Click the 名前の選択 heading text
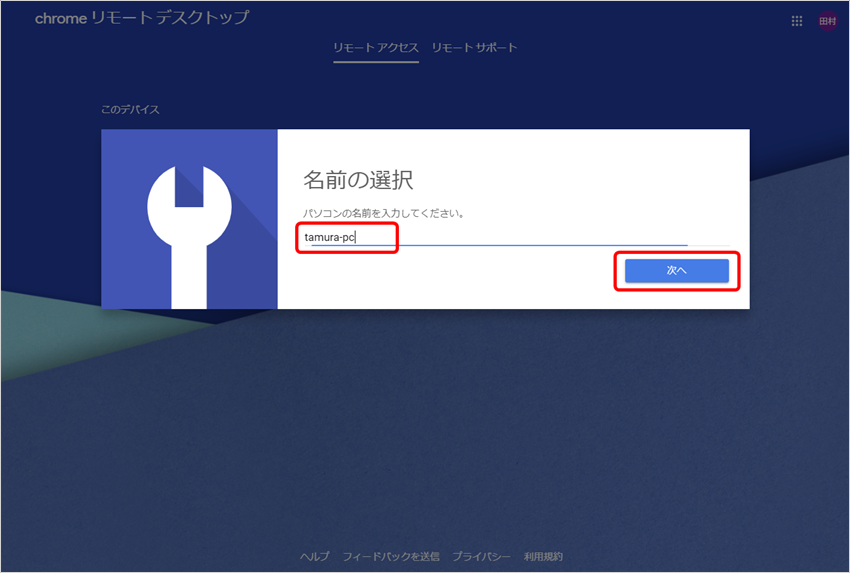The height and width of the screenshot is (573, 850). click(358, 180)
